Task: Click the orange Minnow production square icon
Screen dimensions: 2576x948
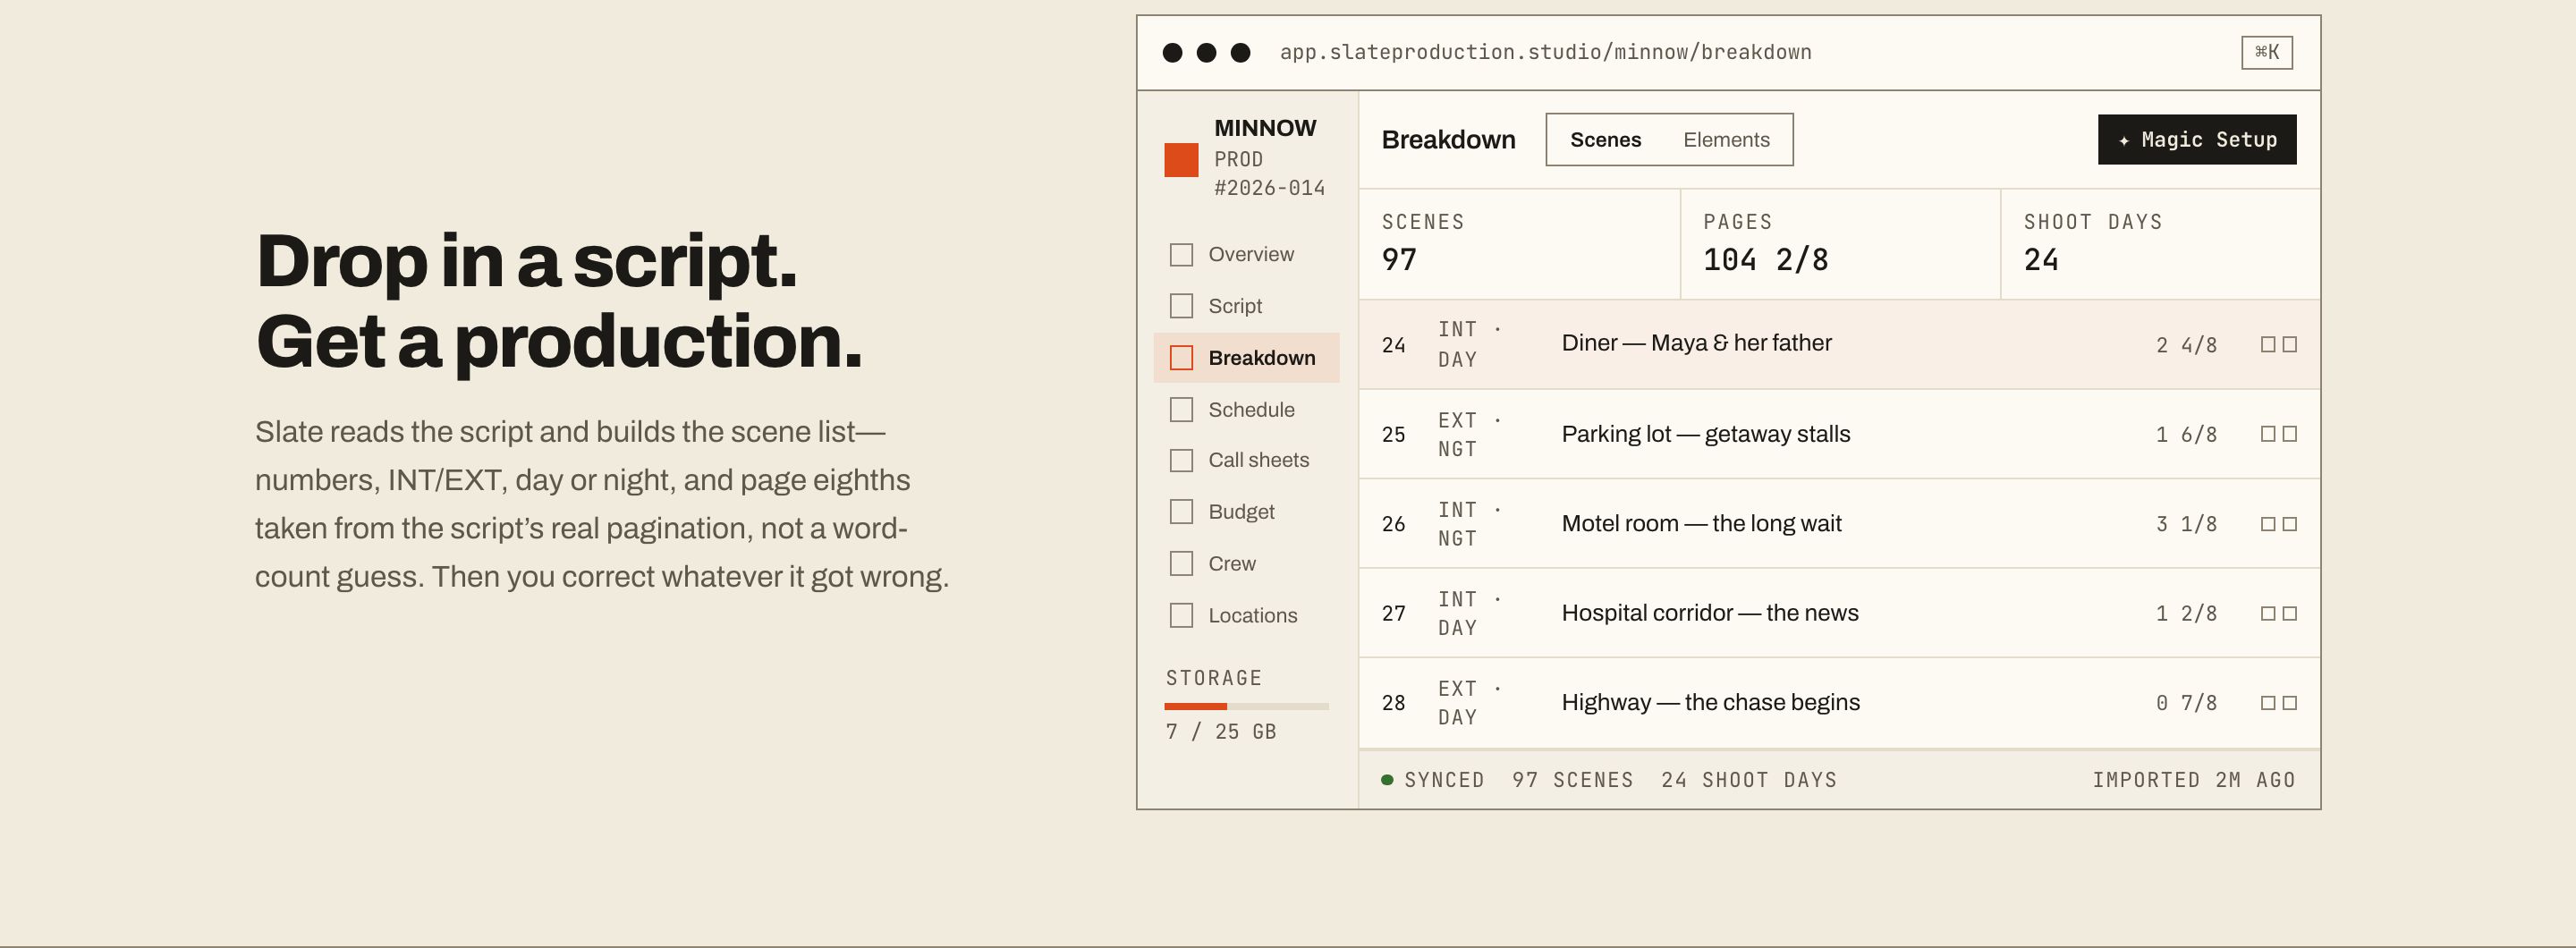Action: (x=1181, y=160)
